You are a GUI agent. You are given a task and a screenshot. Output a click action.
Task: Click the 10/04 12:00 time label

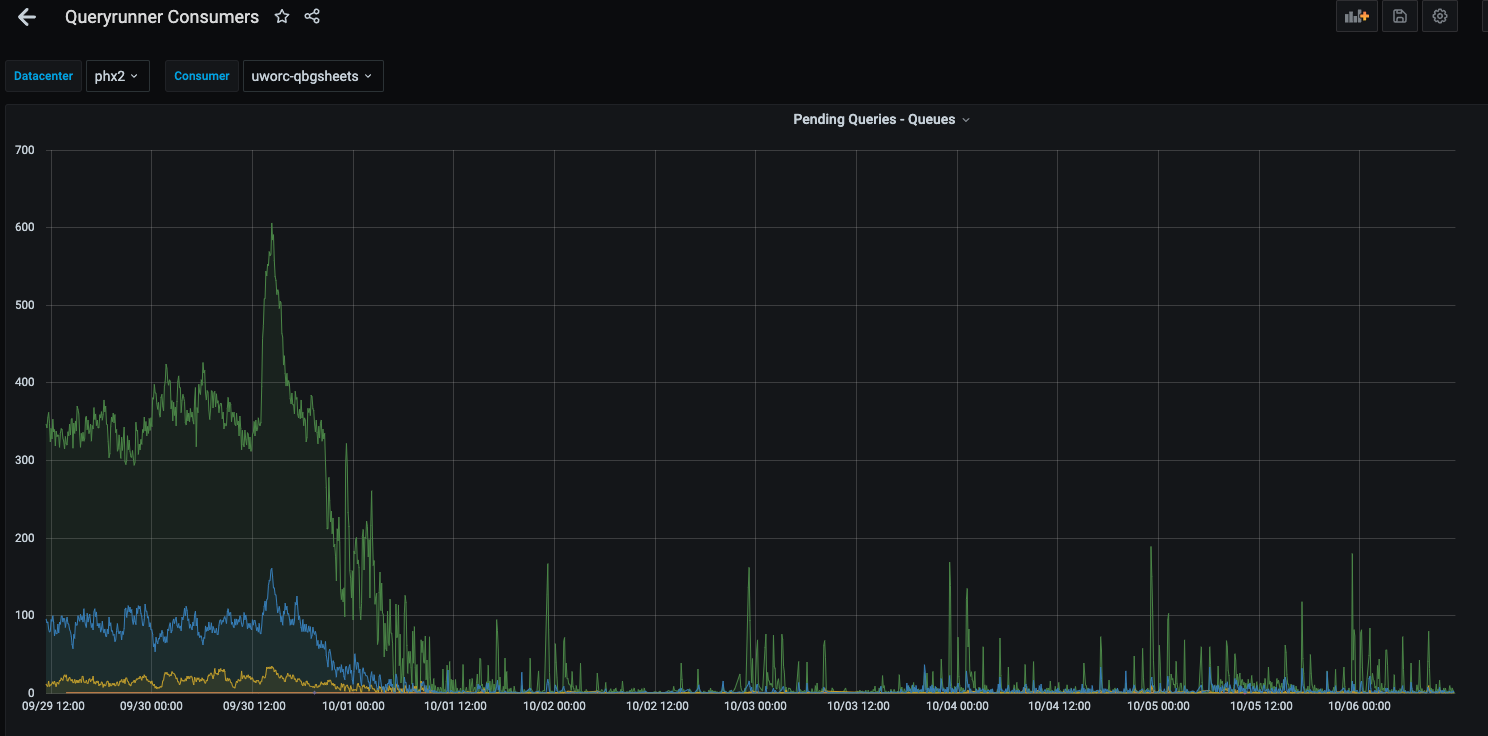[1059, 706]
